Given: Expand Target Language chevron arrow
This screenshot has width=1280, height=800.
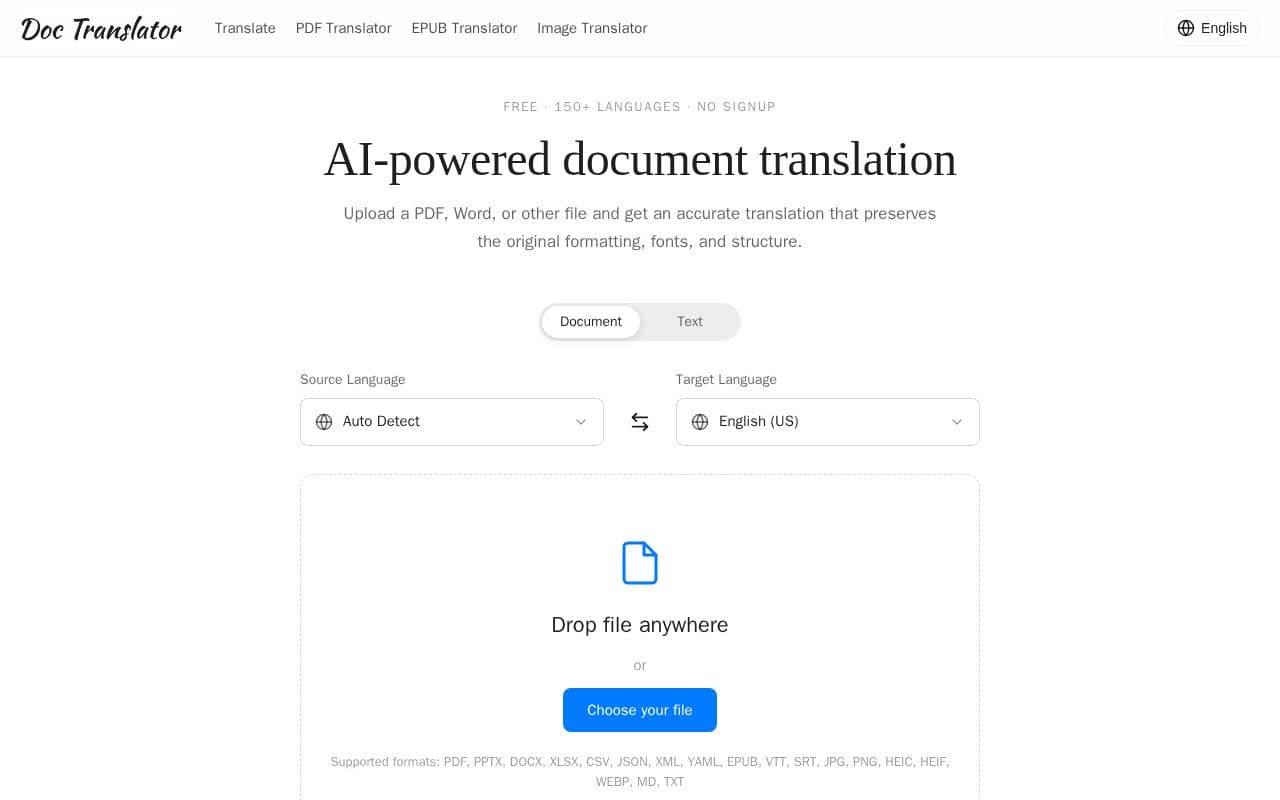Looking at the screenshot, I should tap(957, 422).
